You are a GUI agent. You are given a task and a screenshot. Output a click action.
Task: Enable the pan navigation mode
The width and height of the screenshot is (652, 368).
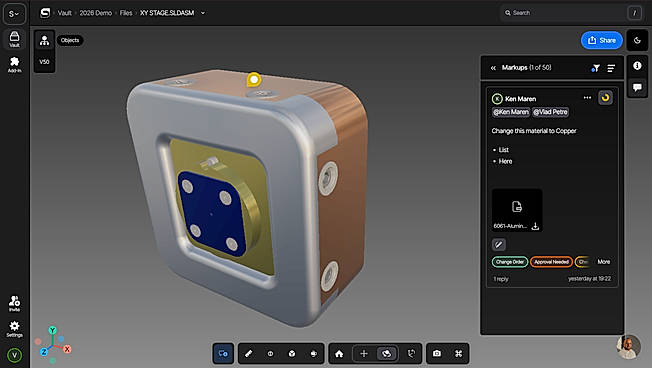pos(364,353)
